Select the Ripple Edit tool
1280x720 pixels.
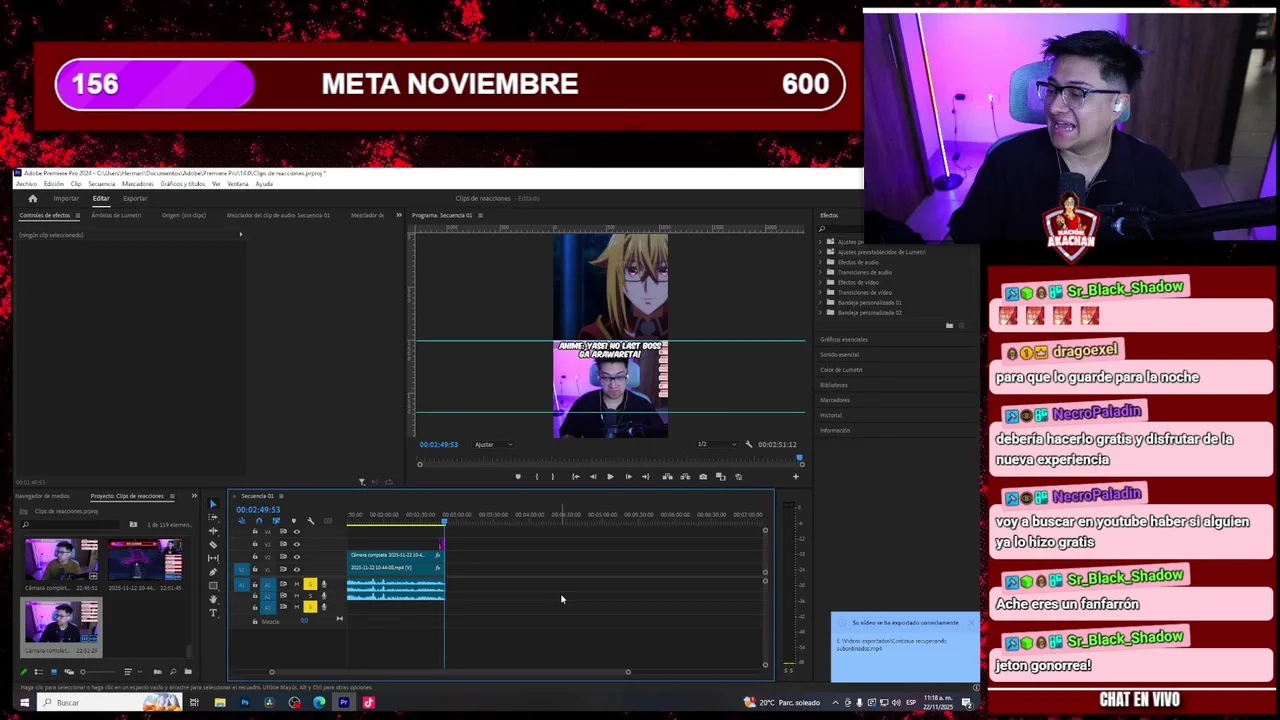tap(213, 531)
